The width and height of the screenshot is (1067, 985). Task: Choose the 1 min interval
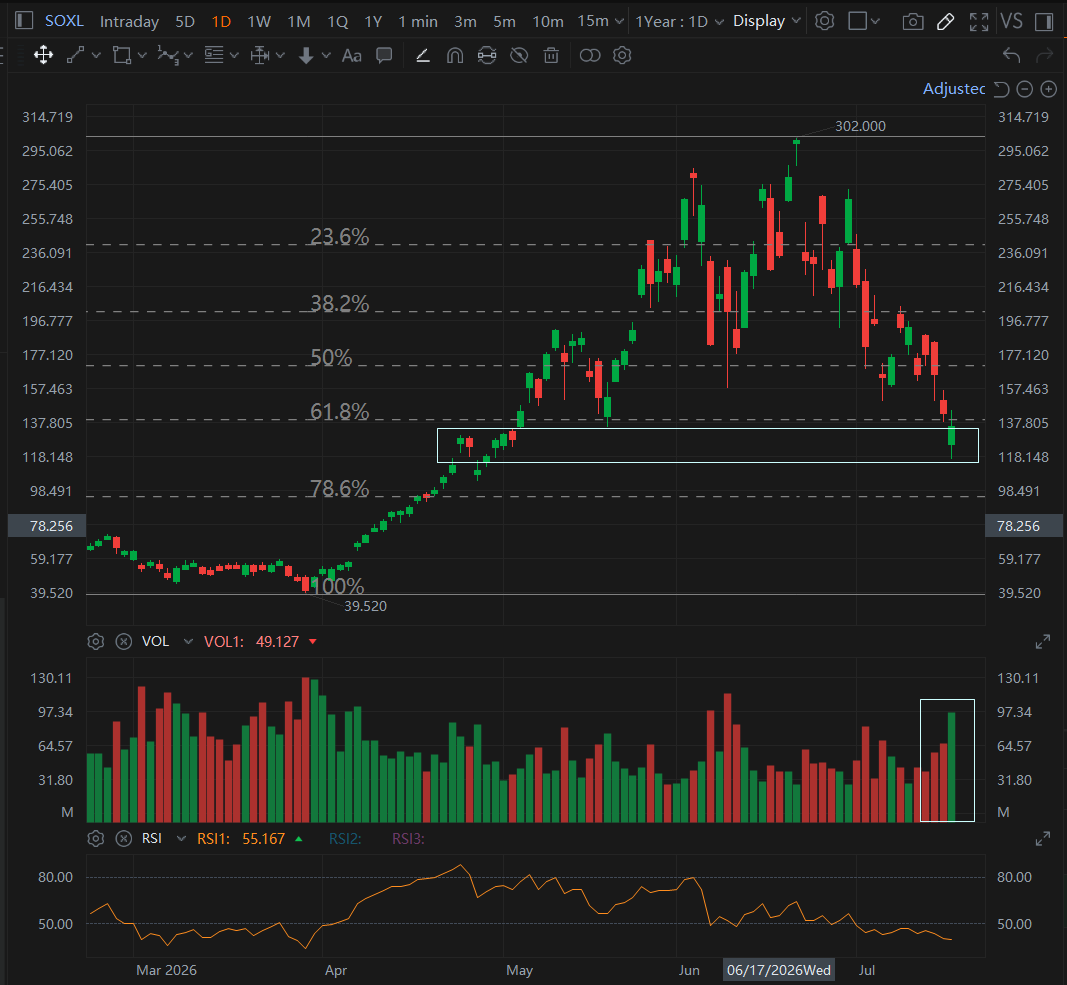coord(418,22)
